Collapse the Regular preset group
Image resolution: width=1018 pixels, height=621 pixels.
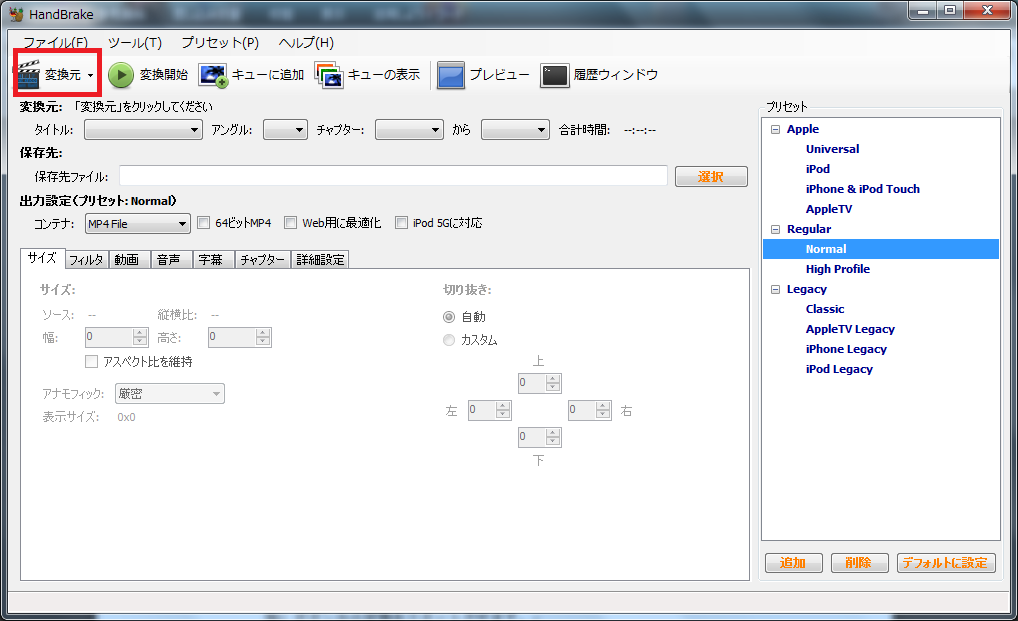pyautogui.click(x=775, y=229)
